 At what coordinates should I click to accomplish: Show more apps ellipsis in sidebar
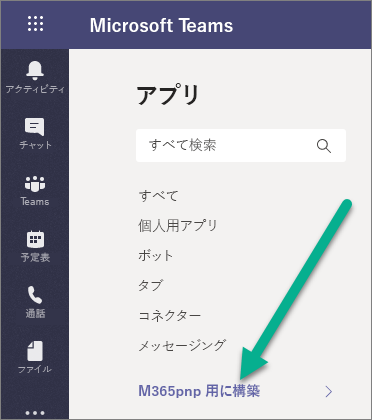35,413
